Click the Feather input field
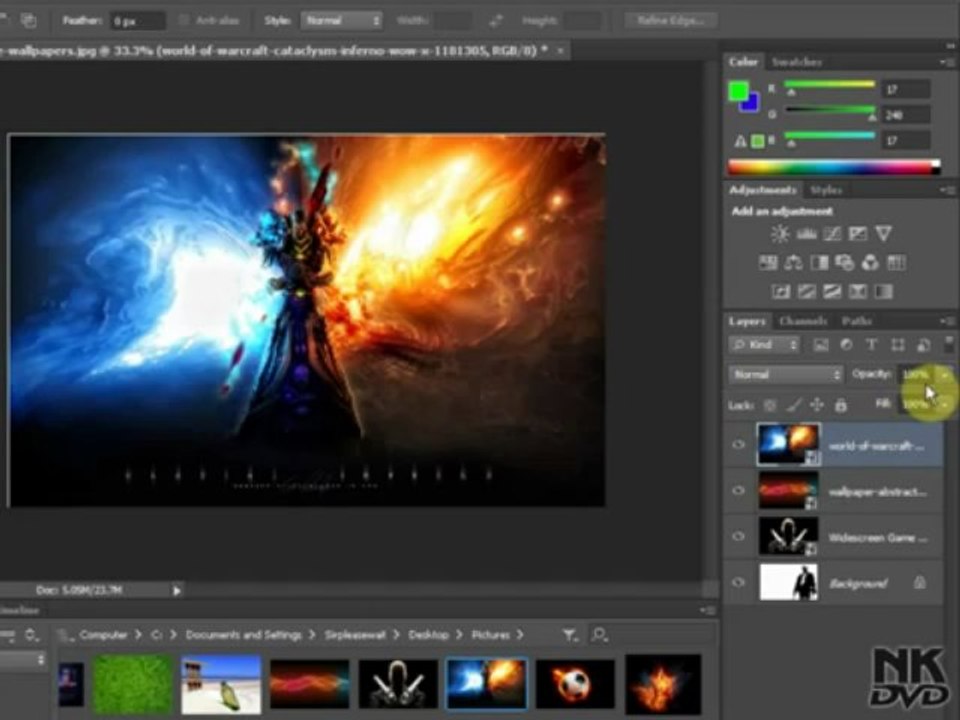The image size is (960, 720). tap(138, 21)
